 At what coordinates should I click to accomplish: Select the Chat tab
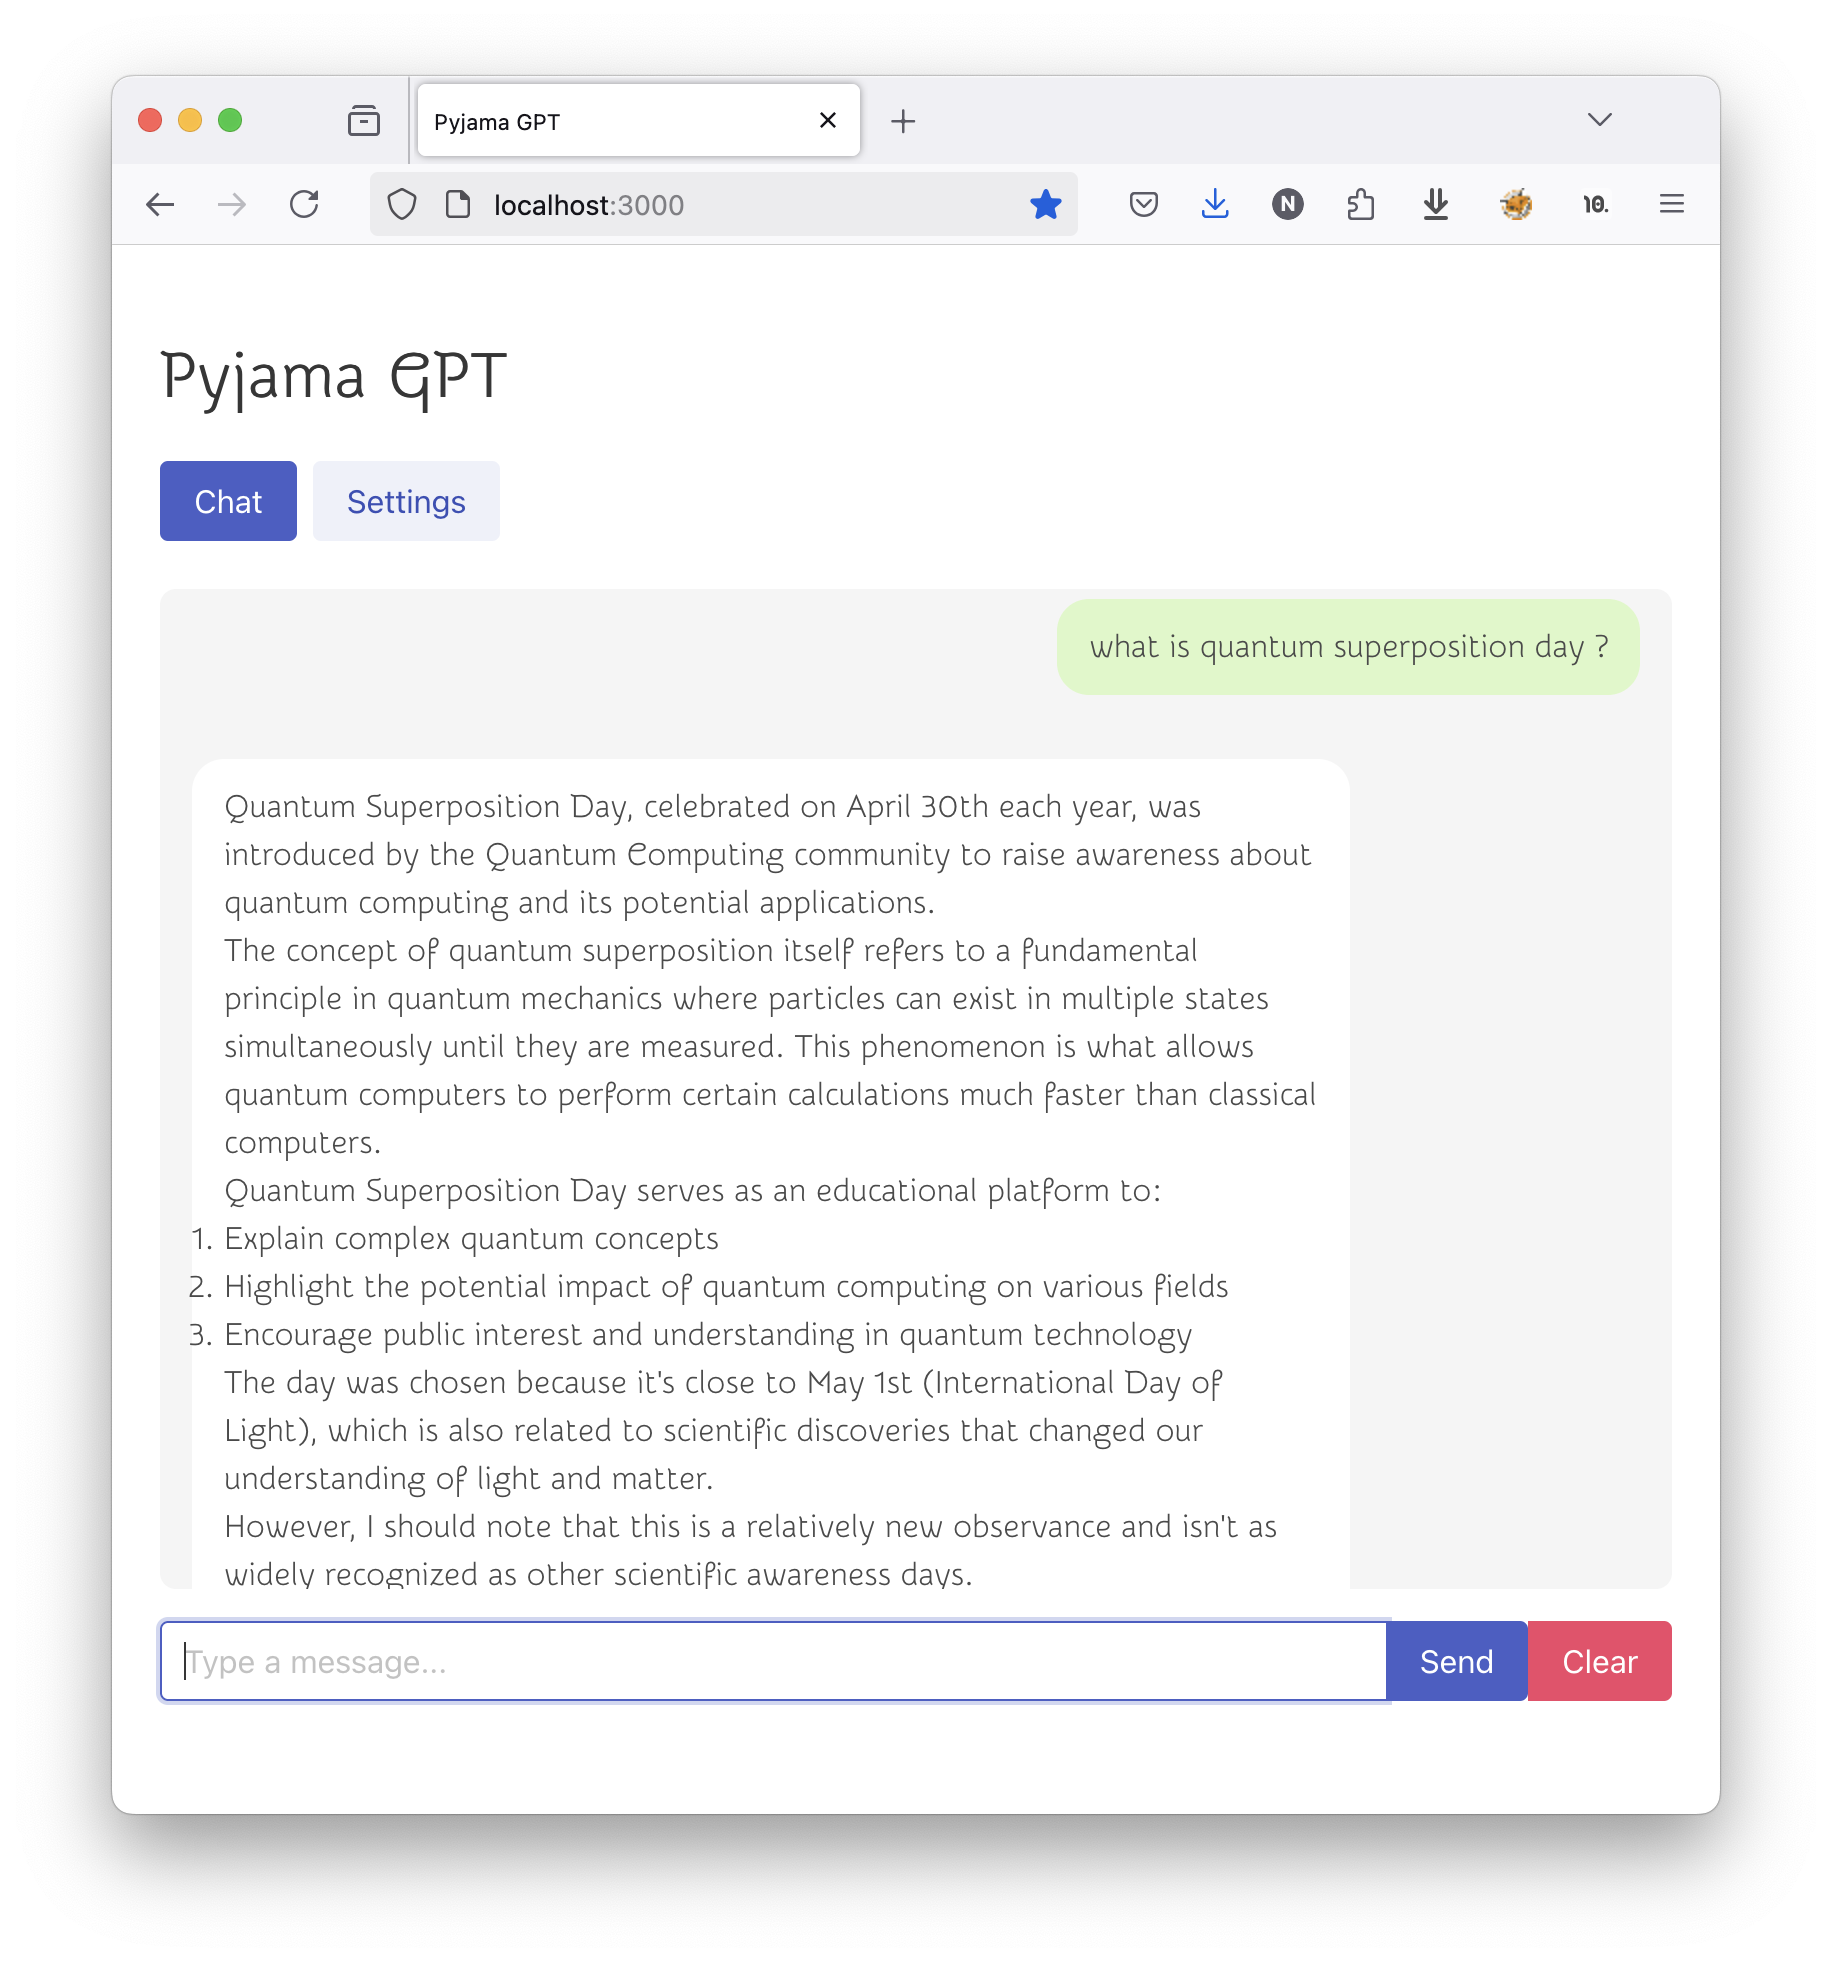coord(228,501)
